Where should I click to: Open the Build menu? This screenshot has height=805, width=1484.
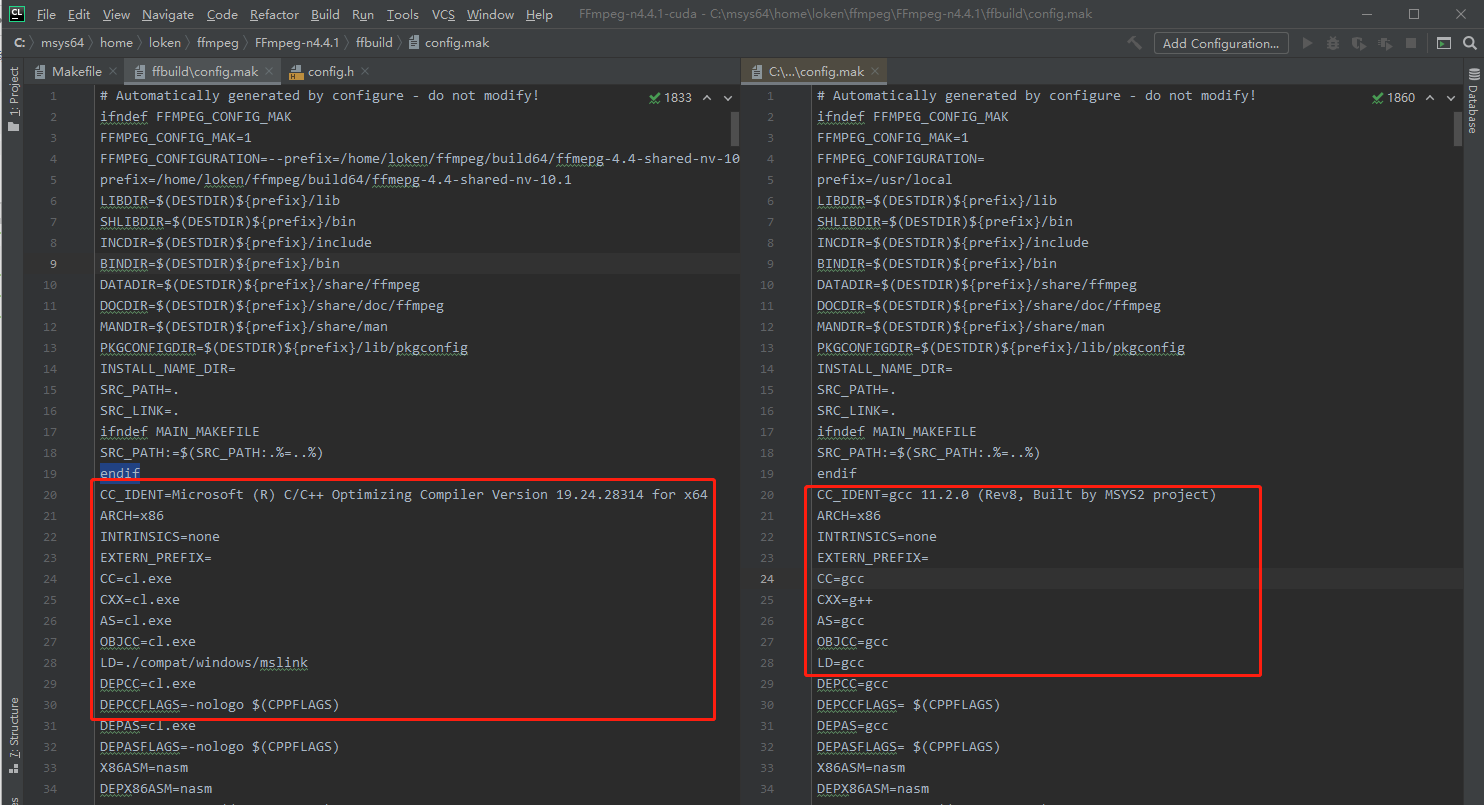(x=325, y=14)
